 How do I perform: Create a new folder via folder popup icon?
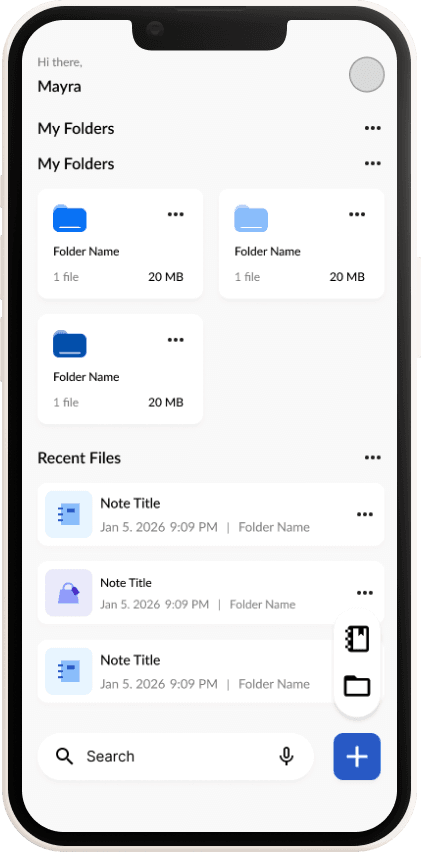point(357,686)
